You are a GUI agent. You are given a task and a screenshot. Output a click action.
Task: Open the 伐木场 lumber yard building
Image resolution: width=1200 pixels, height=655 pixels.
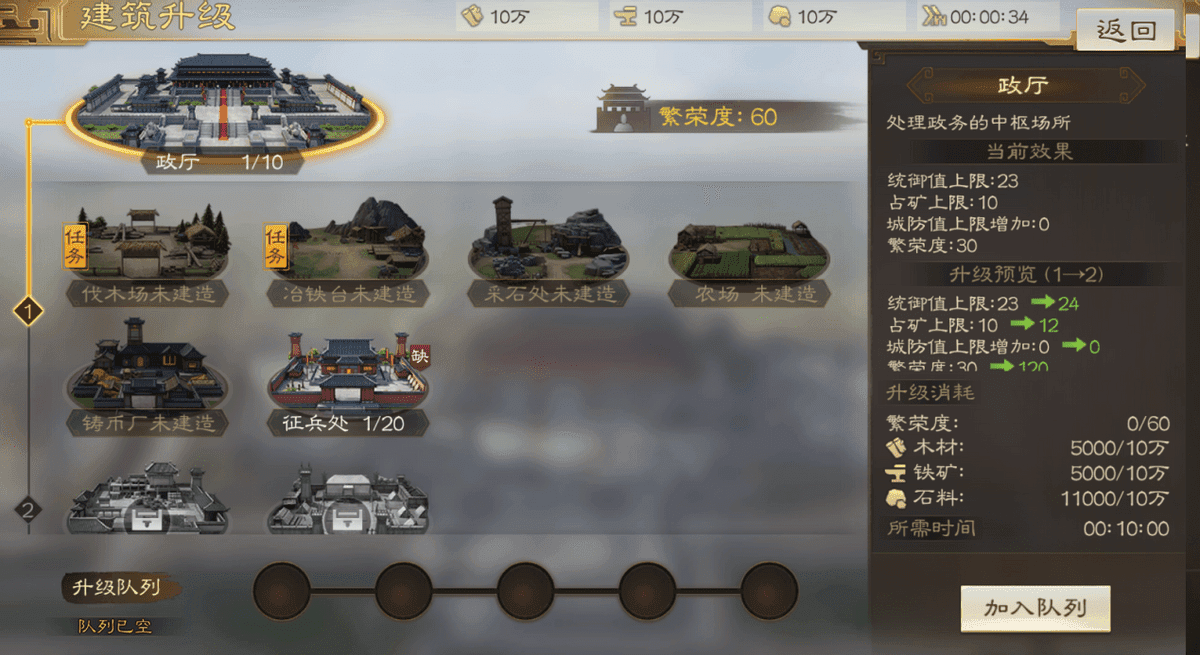(148, 255)
